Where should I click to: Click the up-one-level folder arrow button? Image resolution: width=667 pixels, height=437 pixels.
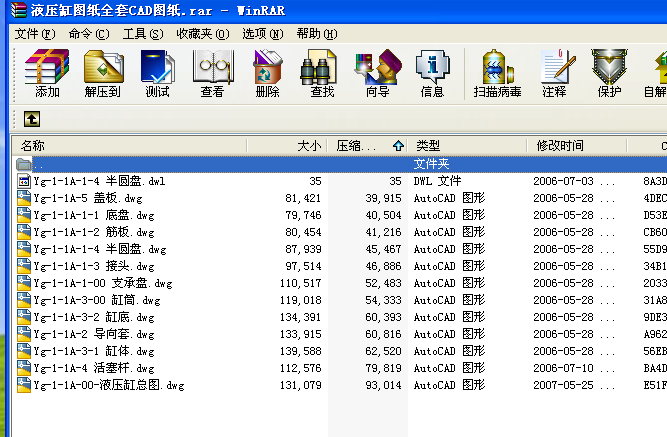point(32,119)
